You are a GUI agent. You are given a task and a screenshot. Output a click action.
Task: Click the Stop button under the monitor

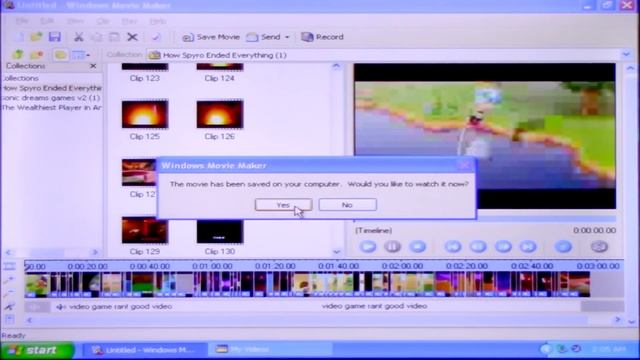tap(418, 247)
